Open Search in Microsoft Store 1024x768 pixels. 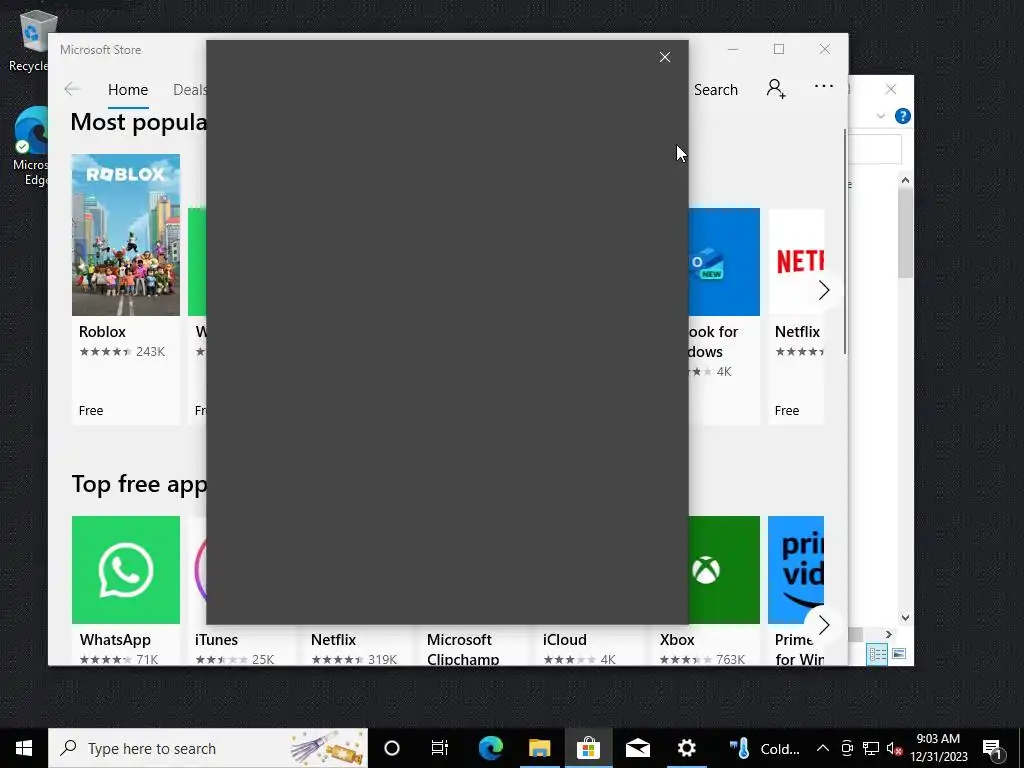click(716, 89)
